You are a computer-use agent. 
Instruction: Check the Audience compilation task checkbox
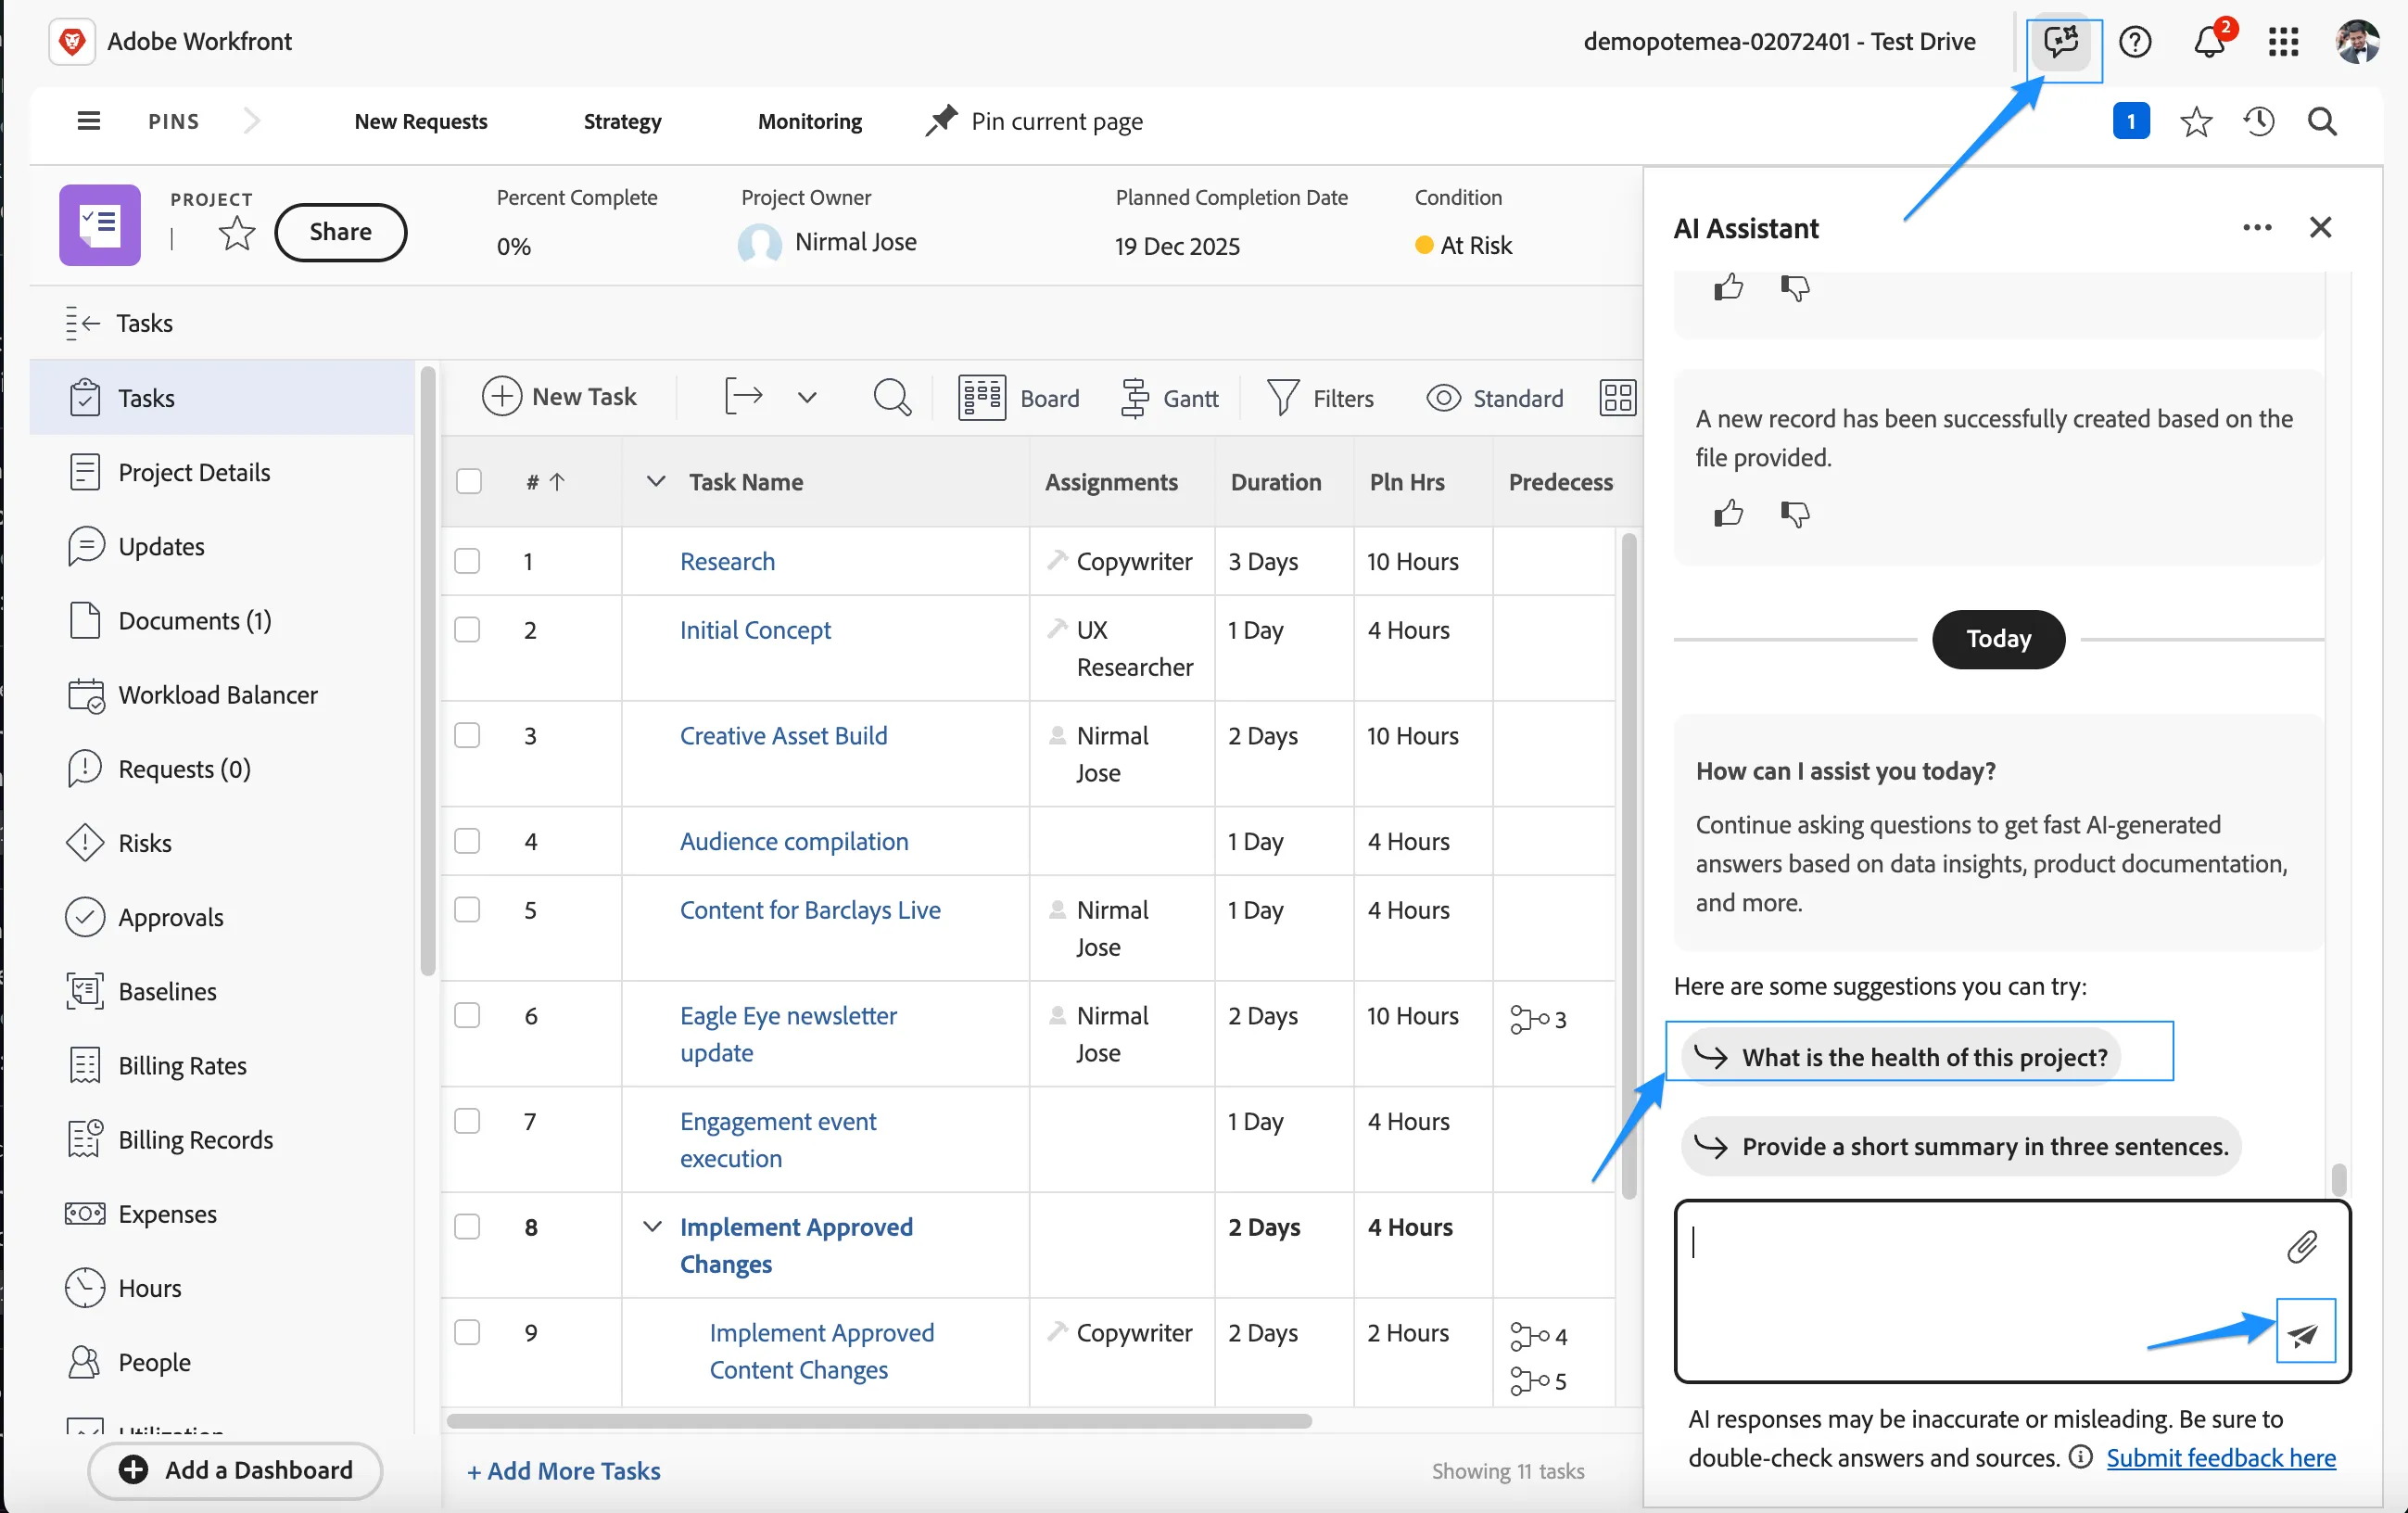coord(467,840)
